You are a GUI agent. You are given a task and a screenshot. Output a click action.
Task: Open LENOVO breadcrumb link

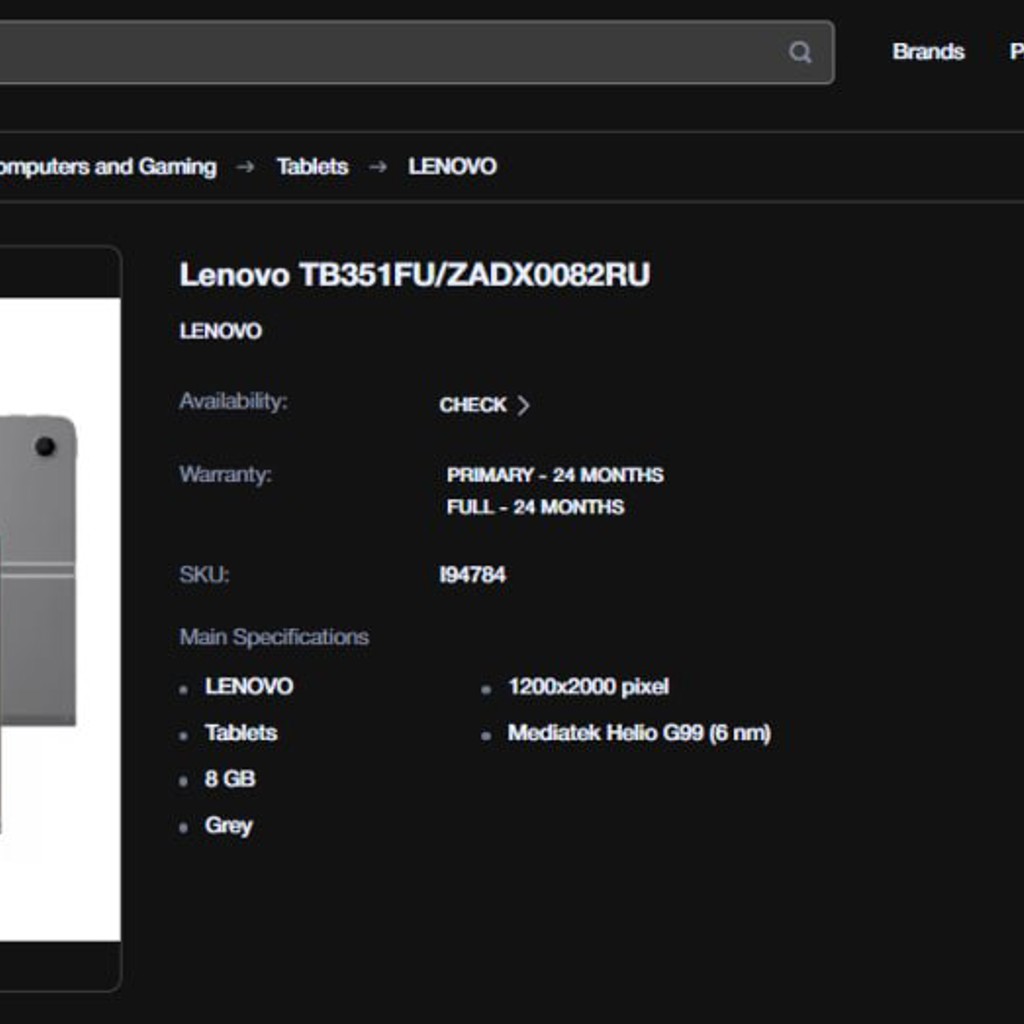(452, 167)
